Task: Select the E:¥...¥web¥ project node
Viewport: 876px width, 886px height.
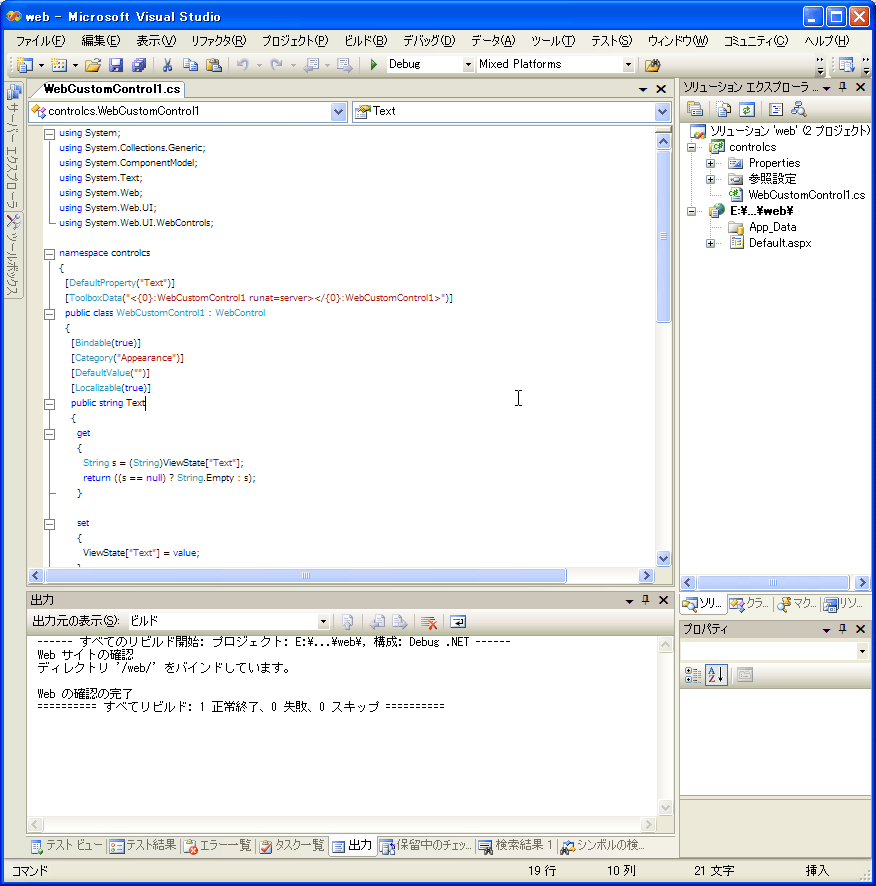Action: click(x=761, y=211)
